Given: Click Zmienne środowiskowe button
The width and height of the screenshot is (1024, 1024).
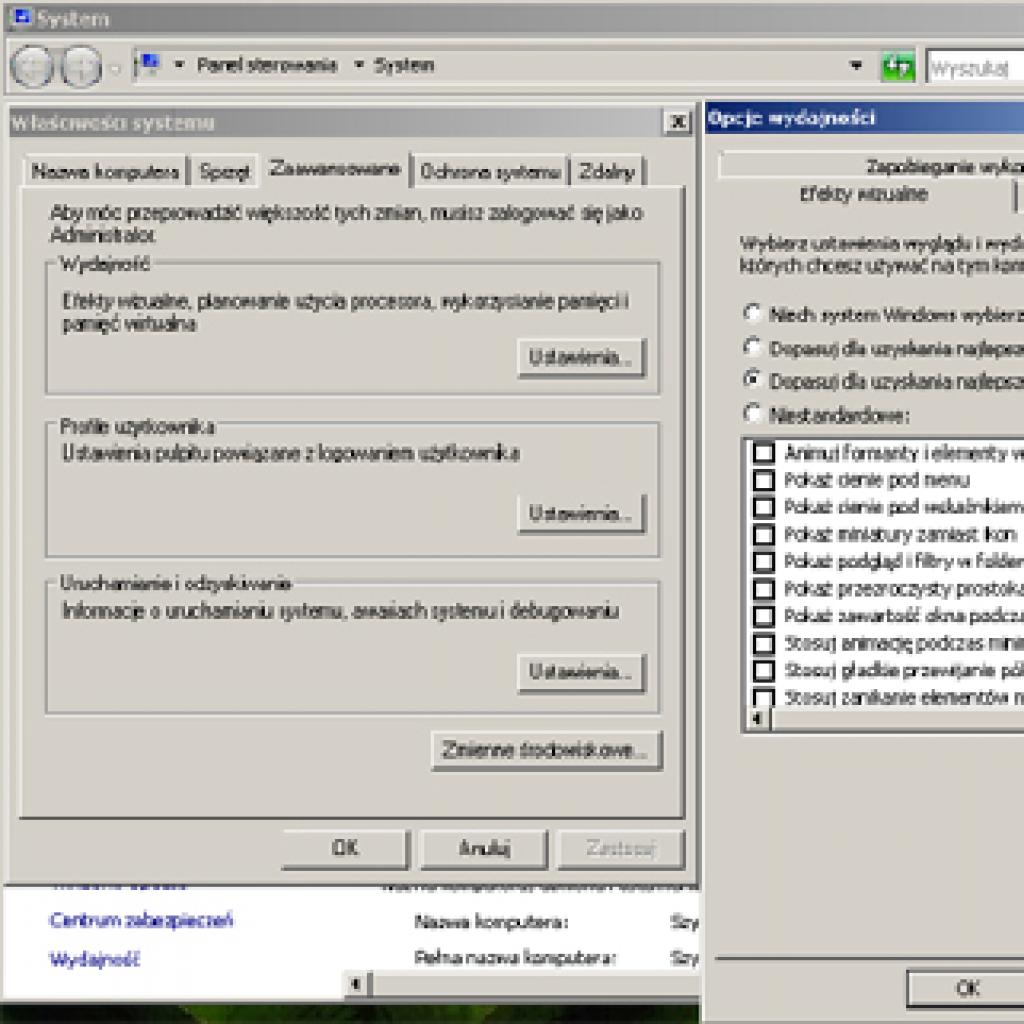Looking at the screenshot, I should 546,750.
